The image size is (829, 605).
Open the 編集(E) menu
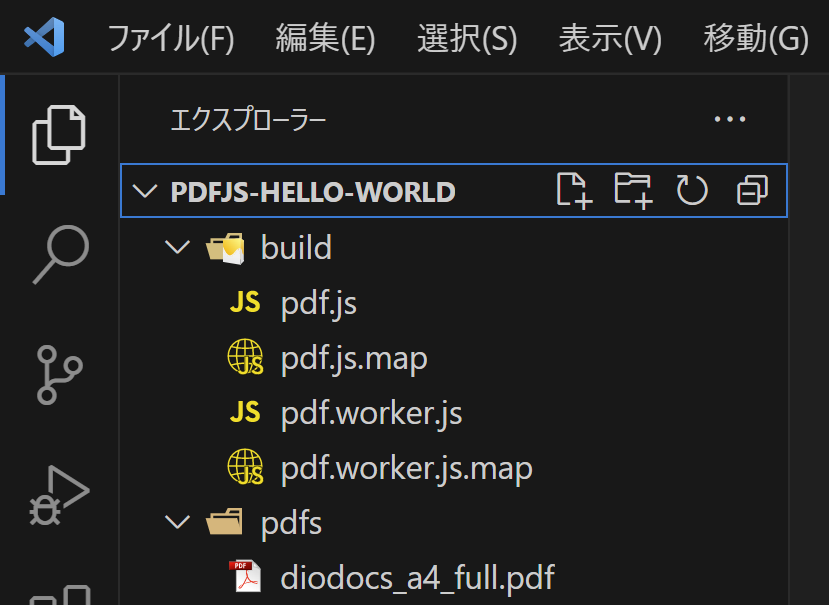click(x=325, y=39)
